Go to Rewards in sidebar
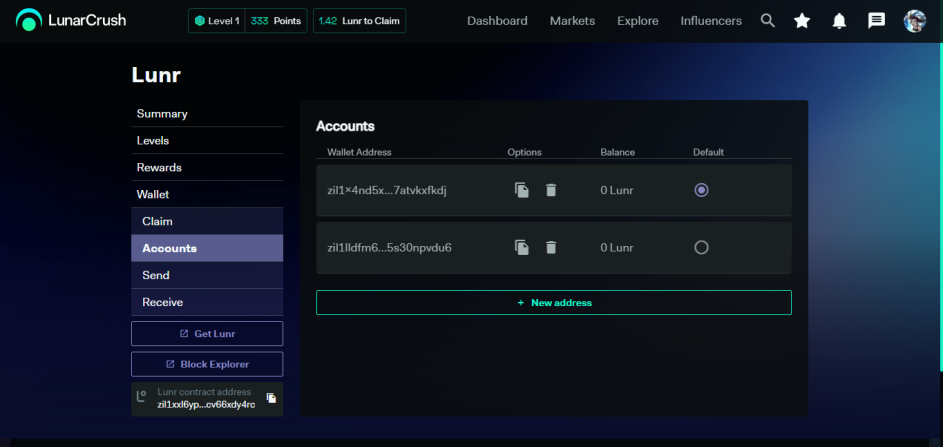The height and width of the screenshot is (447, 943). pos(207,168)
